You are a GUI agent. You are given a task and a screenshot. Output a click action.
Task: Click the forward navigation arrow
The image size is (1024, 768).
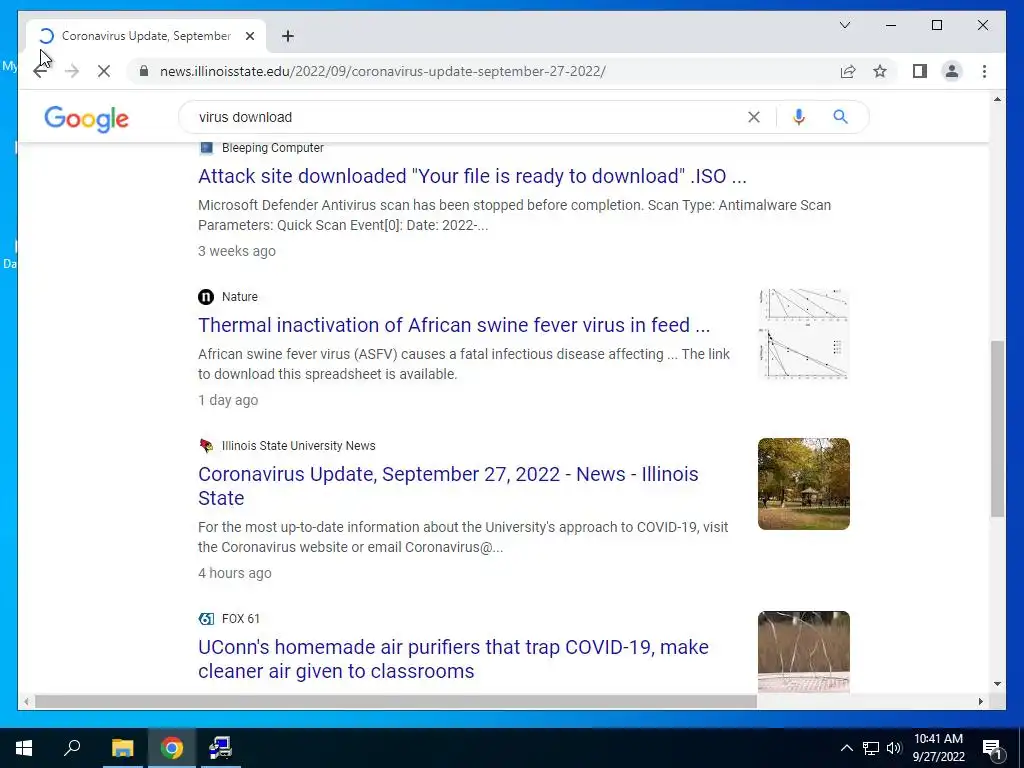click(72, 71)
